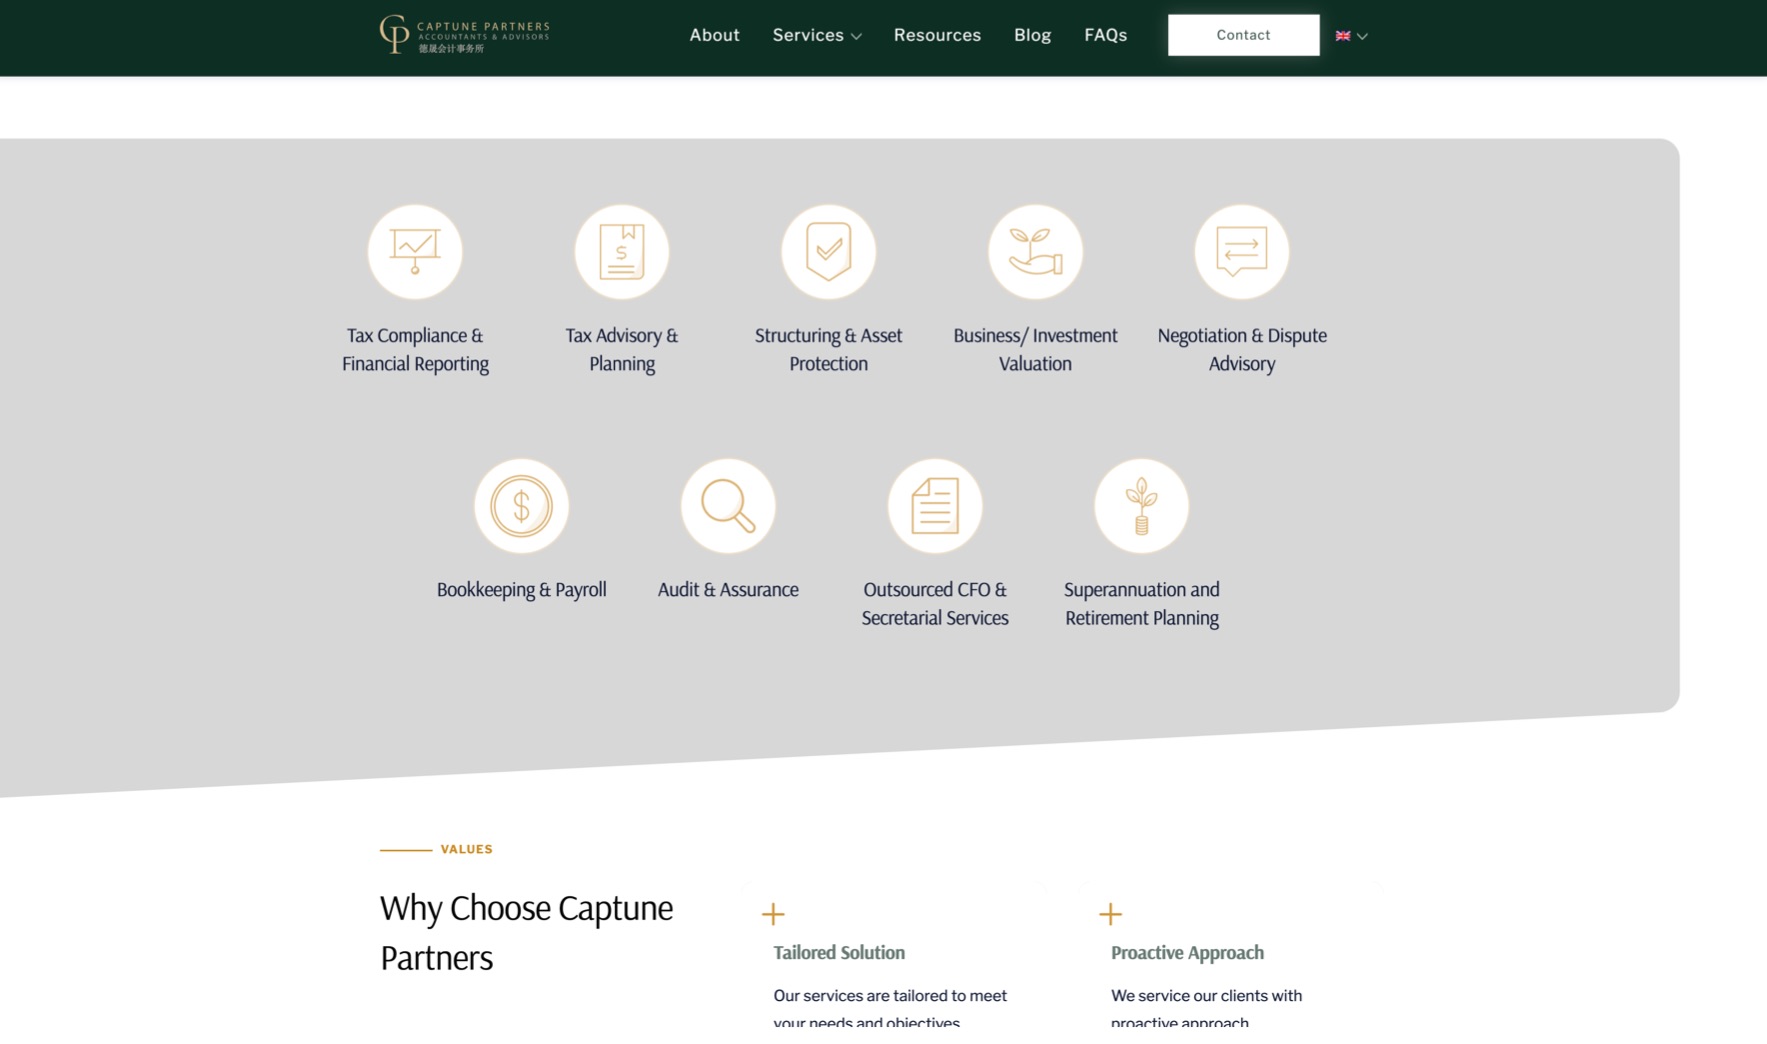Select the Structuring & Asset Protection shield icon

(x=828, y=252)
